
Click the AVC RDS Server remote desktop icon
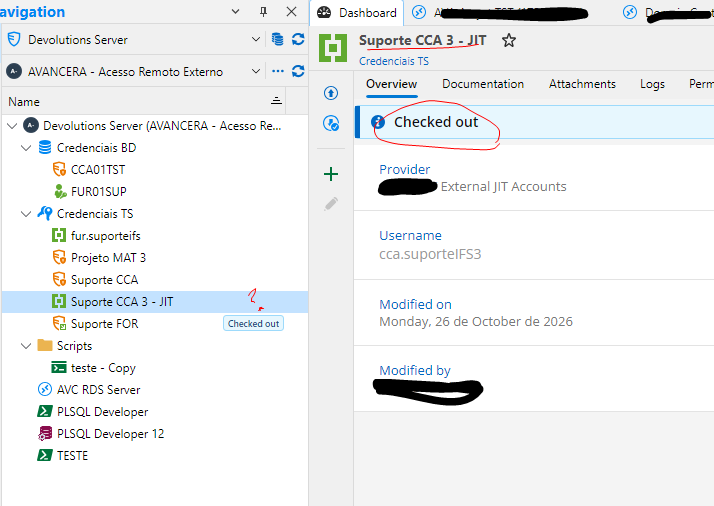tap(45, 389)
